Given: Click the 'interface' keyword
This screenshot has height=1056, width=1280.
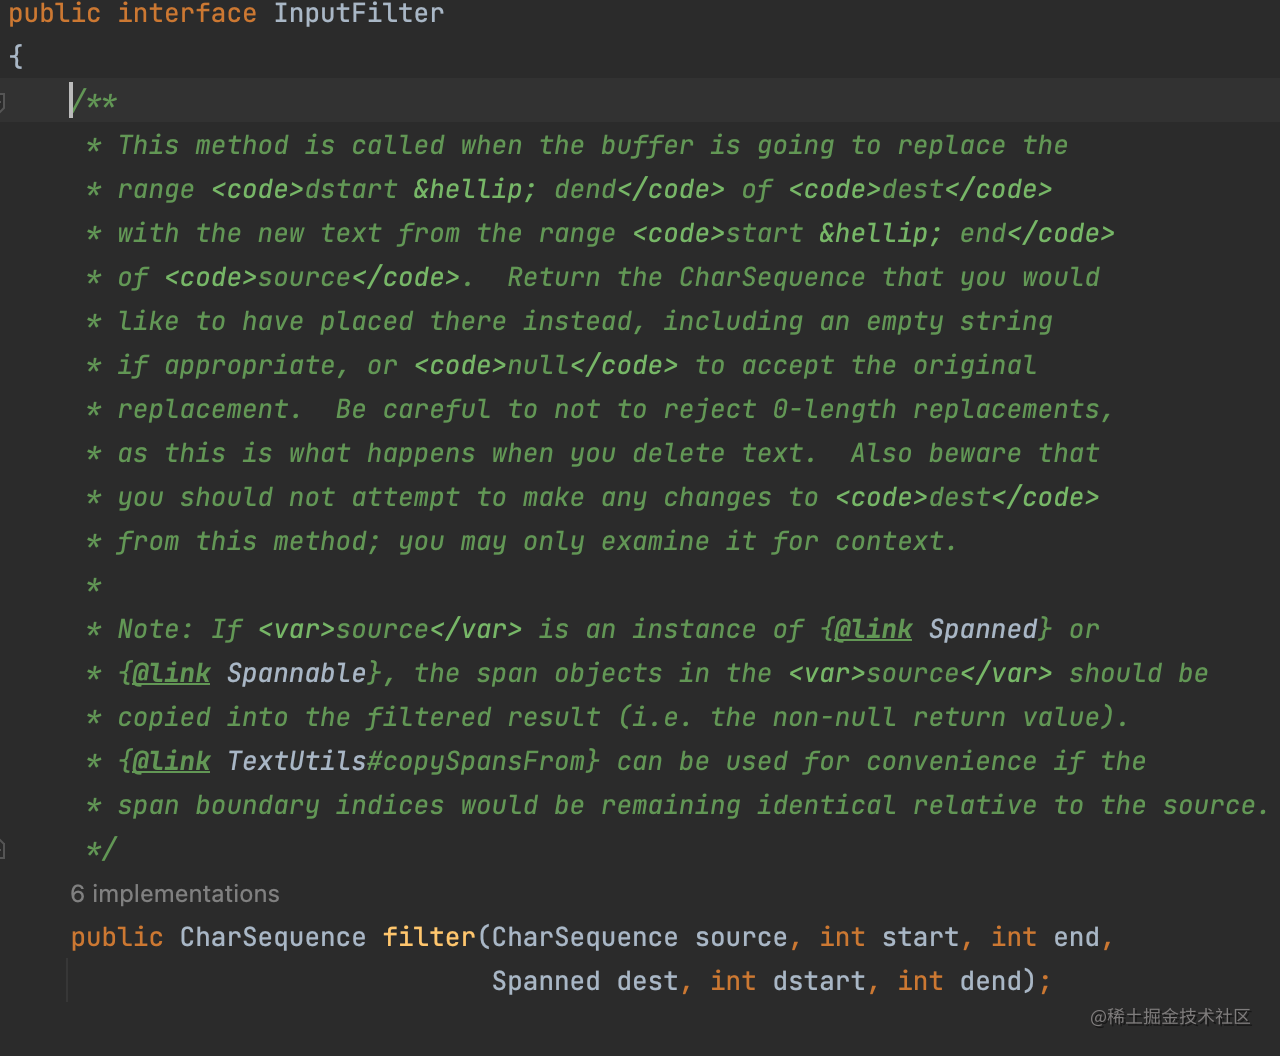Looking at the screenshot, I should click(x=186, y=14).
